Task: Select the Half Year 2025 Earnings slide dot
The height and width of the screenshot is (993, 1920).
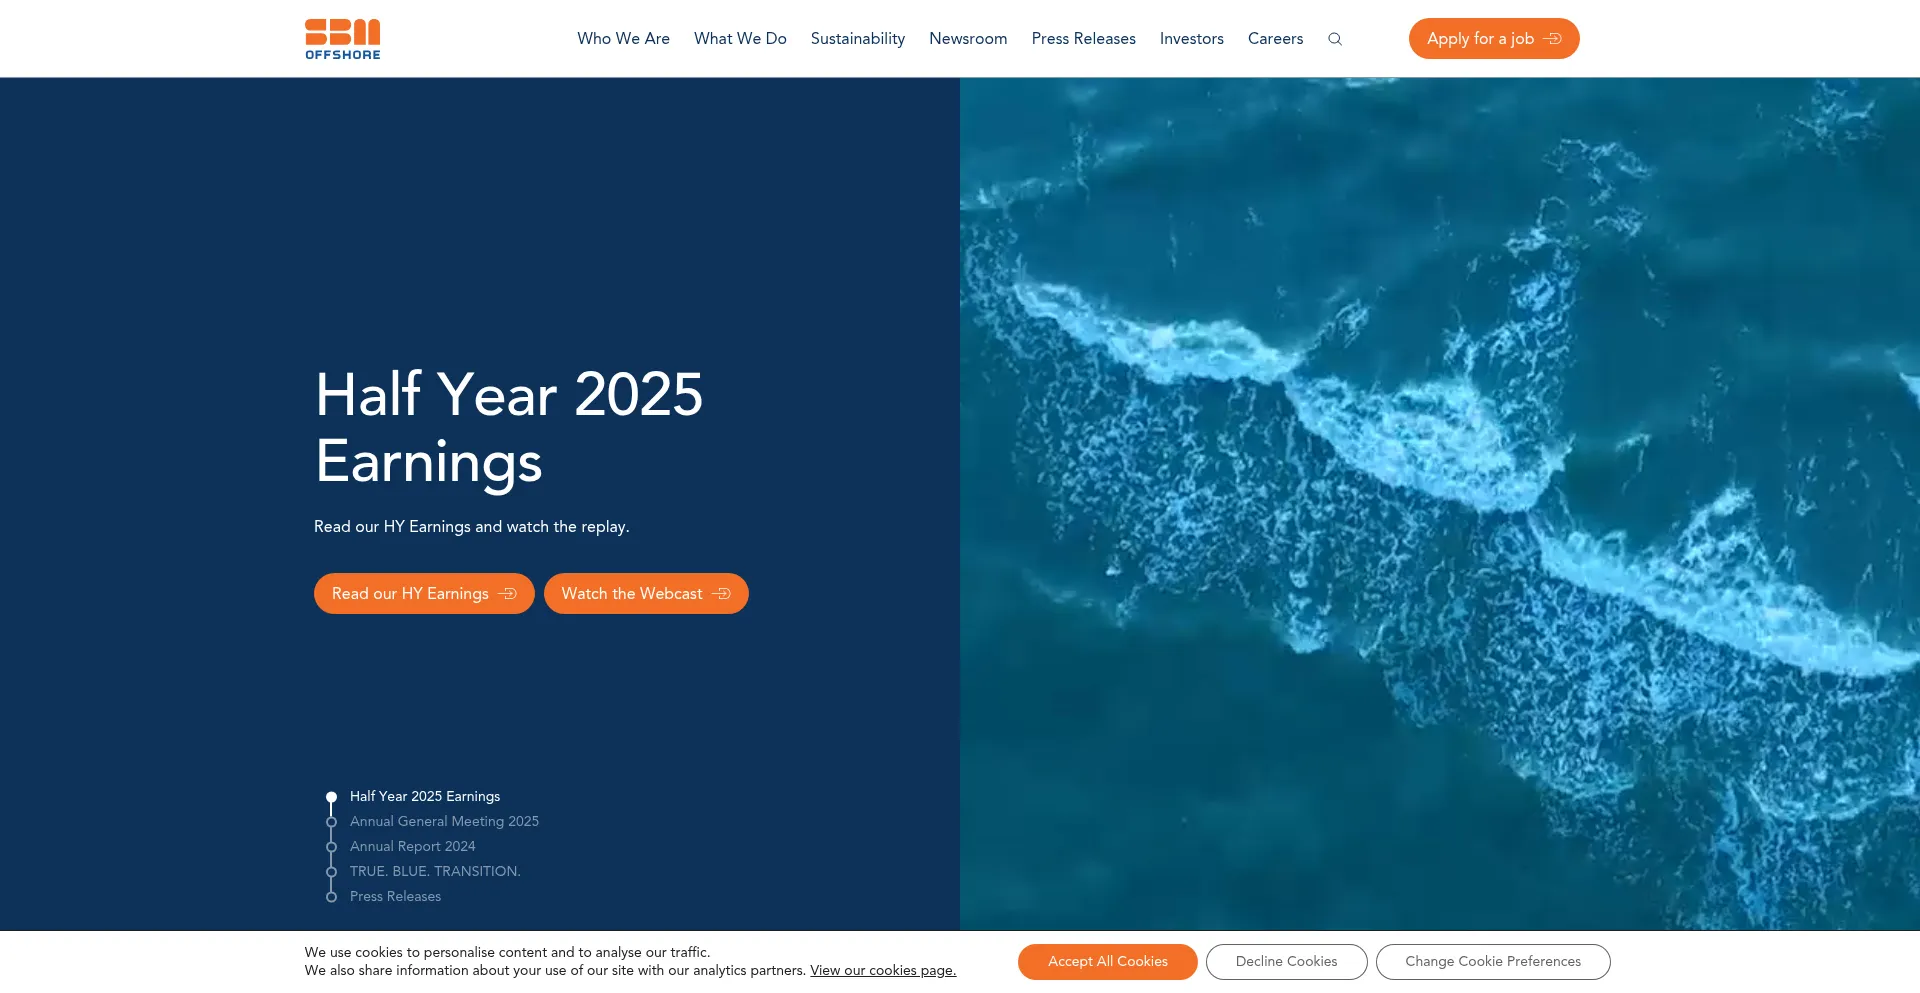Action: tap(332, 797)
